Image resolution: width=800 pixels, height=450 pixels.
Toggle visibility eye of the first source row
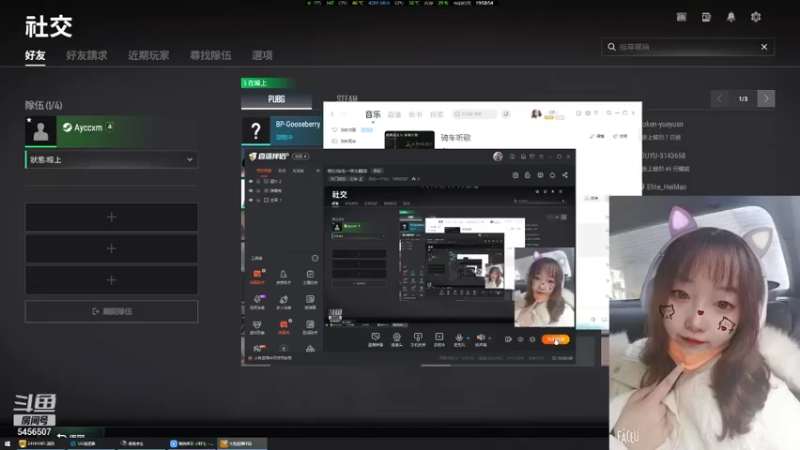[251, 181]
